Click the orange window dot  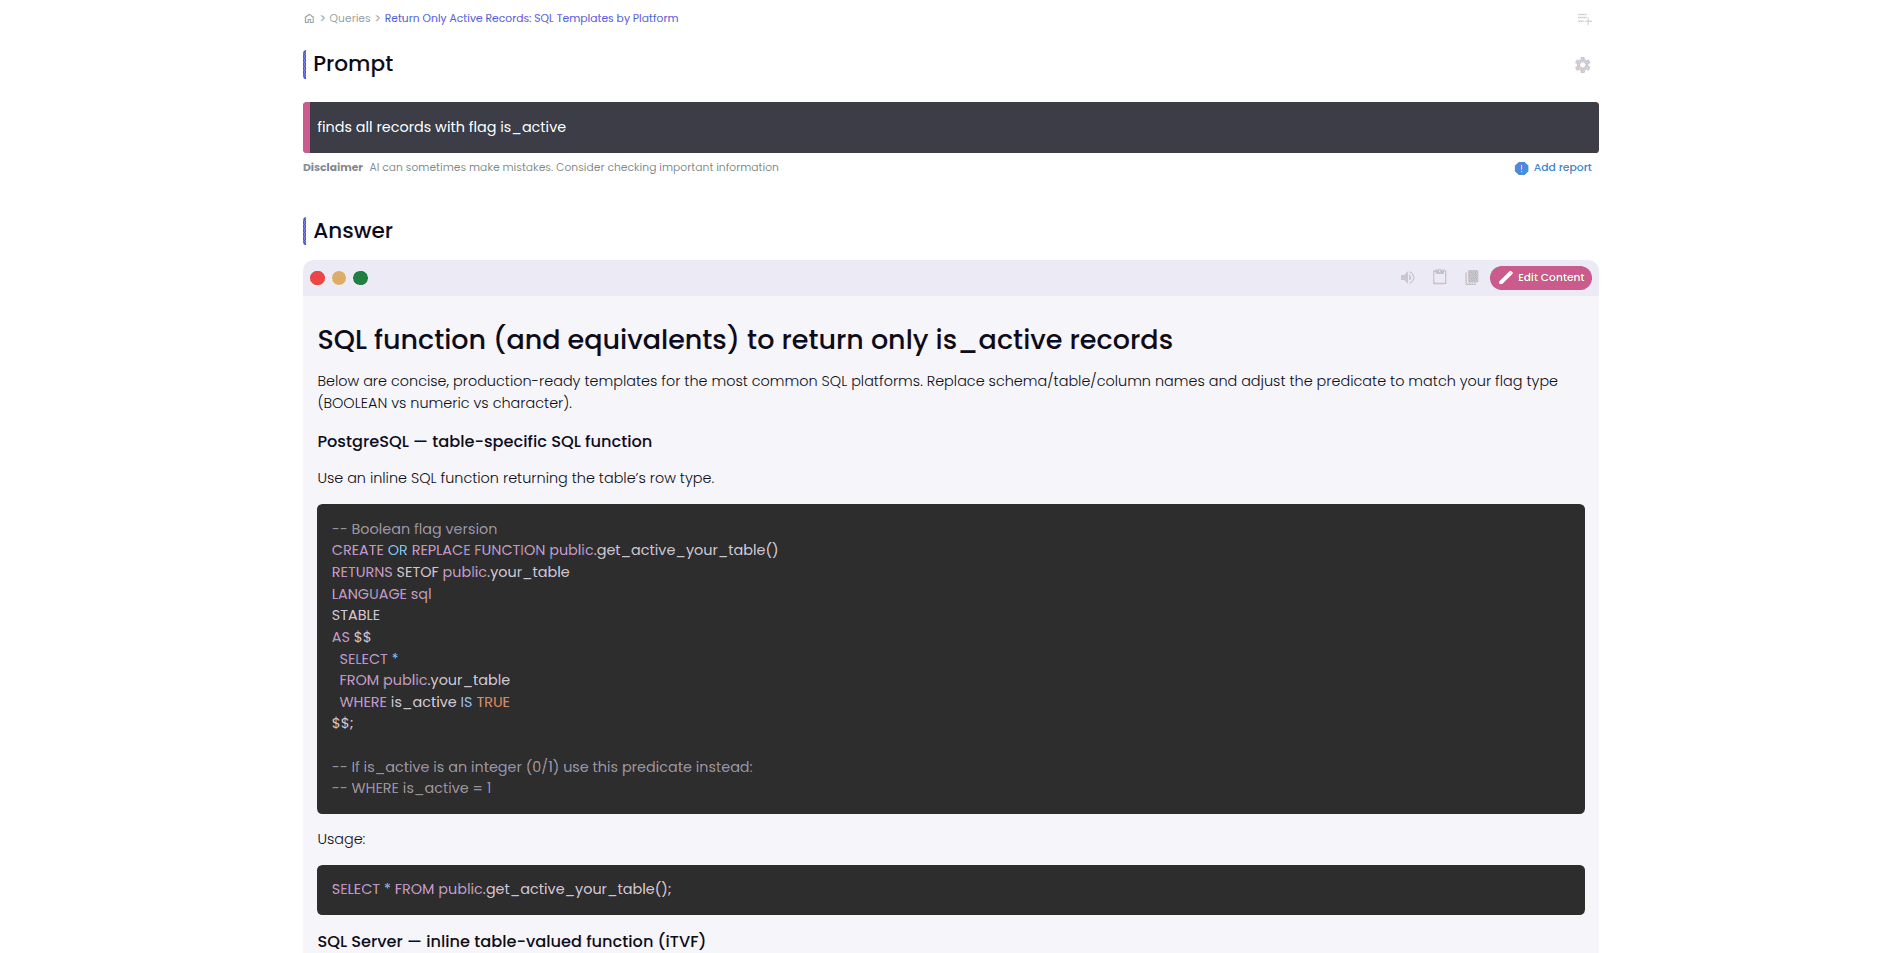pos(339,278)
